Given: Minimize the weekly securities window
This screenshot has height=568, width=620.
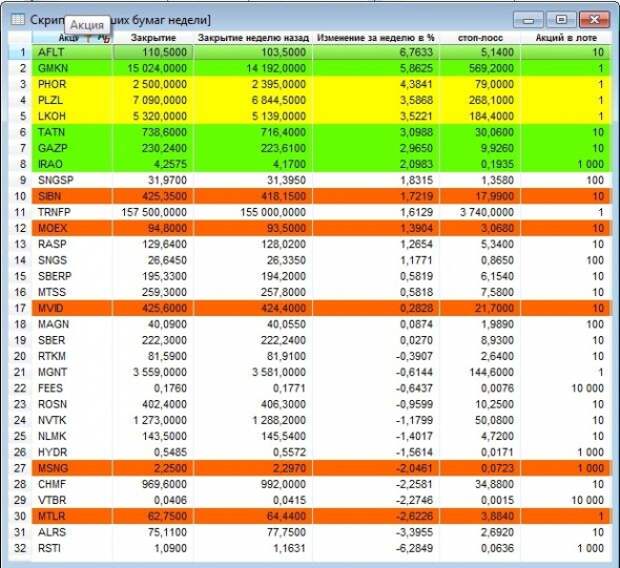Looking at the screenshot, I should (x=528, y=20).
